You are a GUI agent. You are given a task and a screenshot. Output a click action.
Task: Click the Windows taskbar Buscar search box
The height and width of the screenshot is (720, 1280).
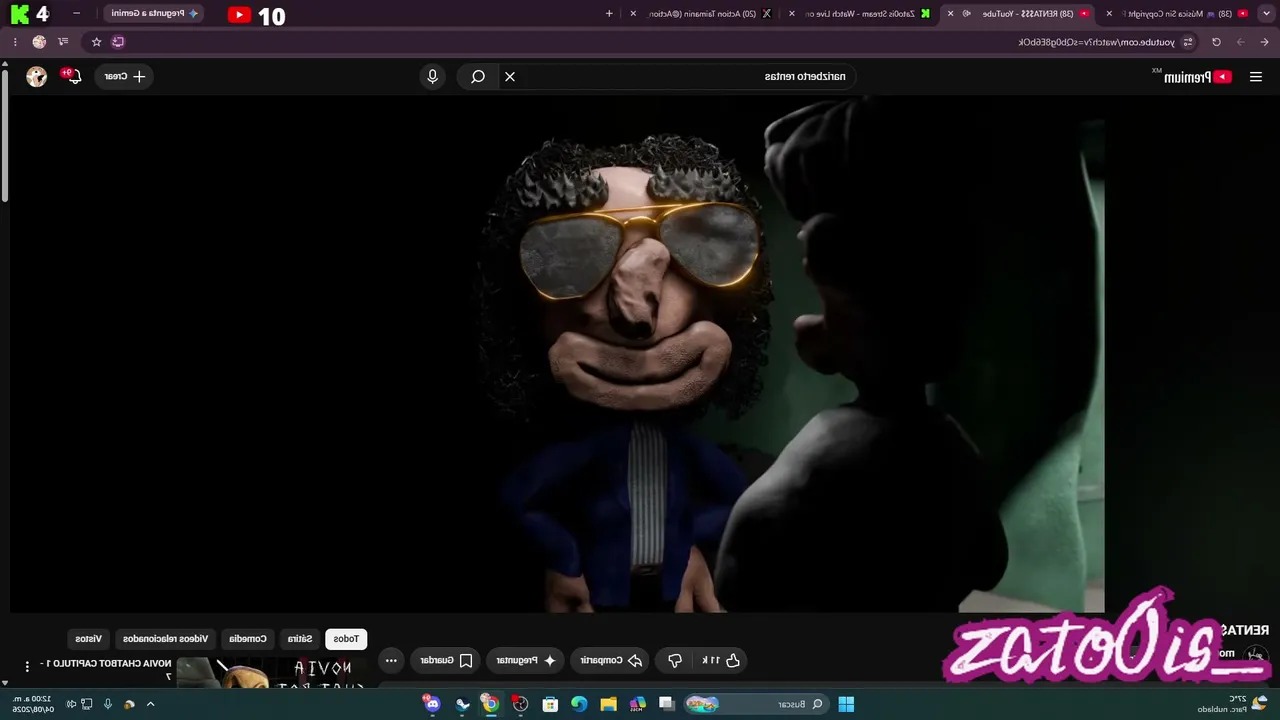758,704
